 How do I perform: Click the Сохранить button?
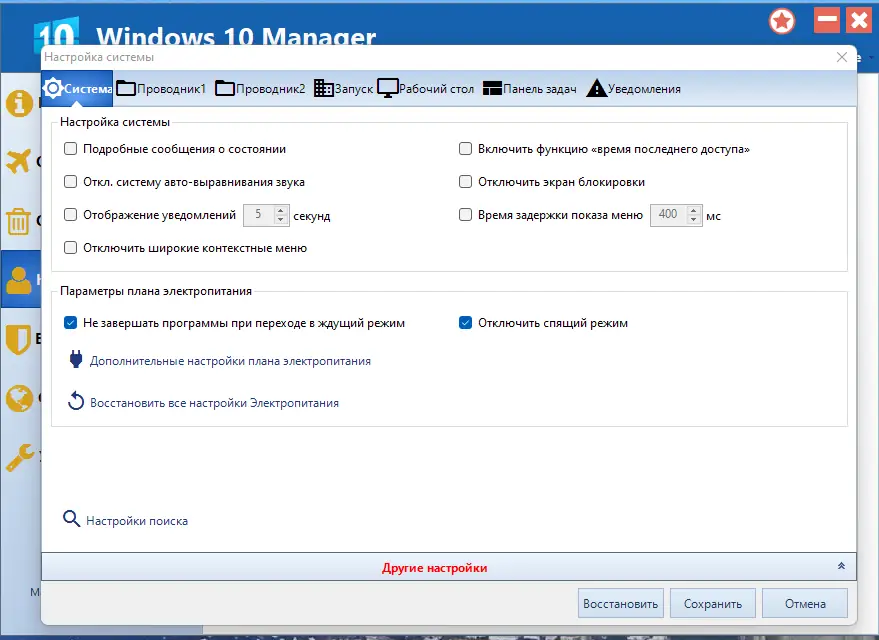(x=713, y=604)
